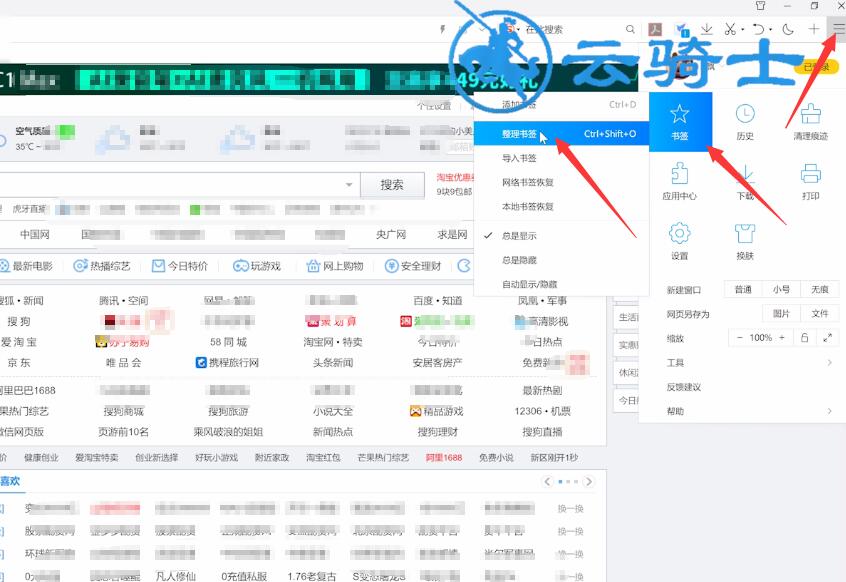Screen dimensions: 846x582
Task: Open the 58同城 link
Action: tap(228, 342)
